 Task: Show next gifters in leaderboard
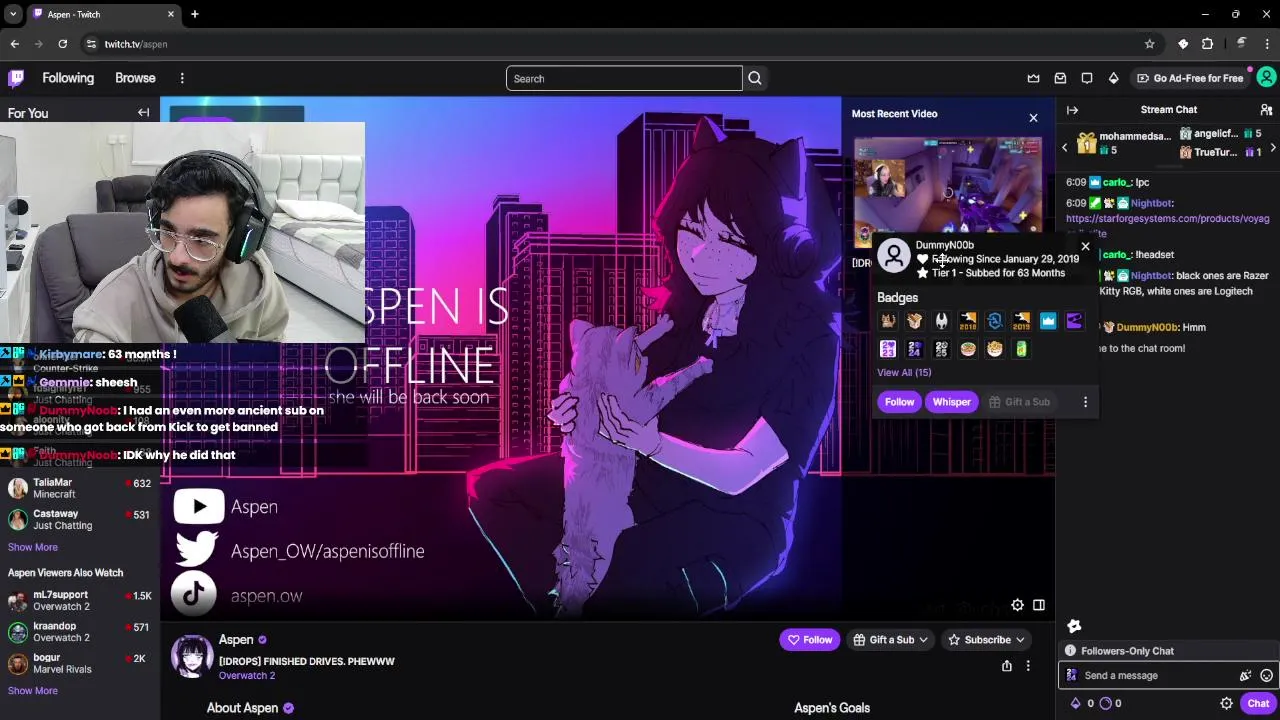(x=1272, y=147)
